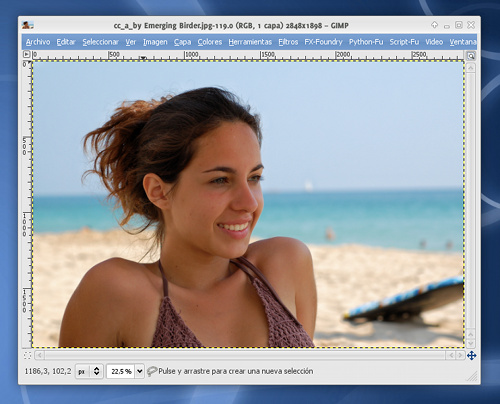Expand the zoom percentage dropdown arrow

click(x=140, y=371)
